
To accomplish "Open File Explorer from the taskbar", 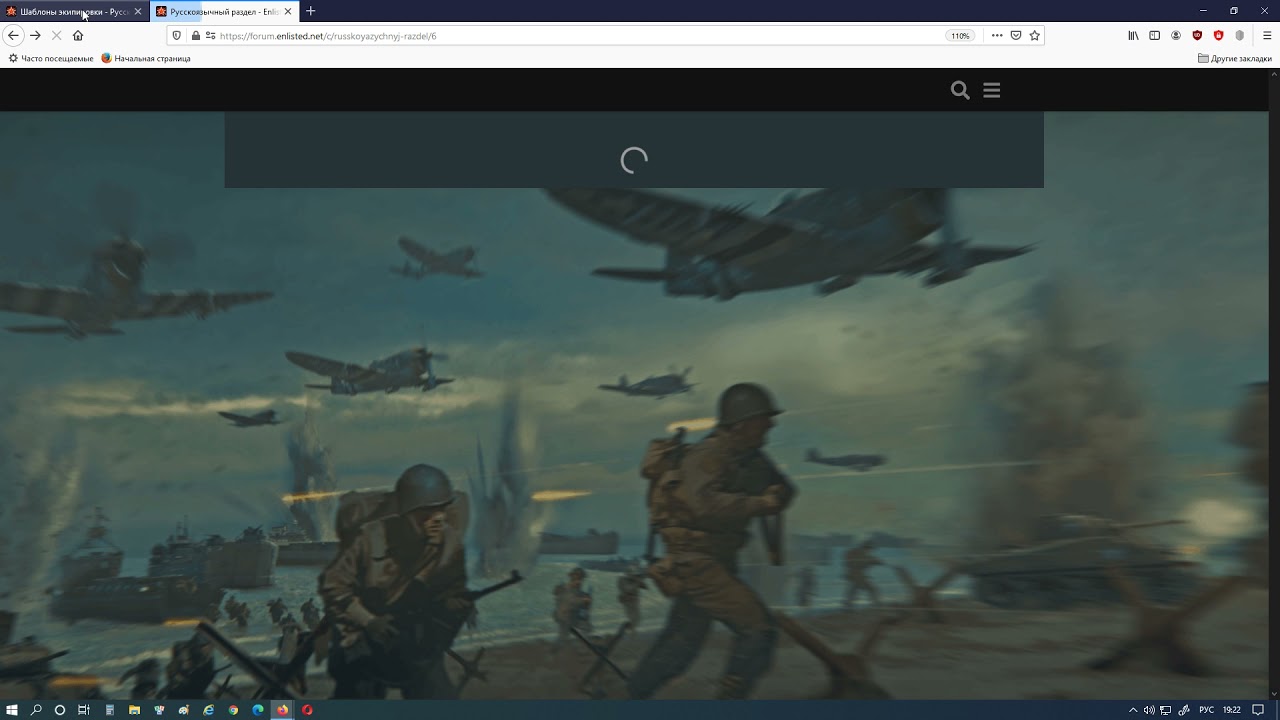I will 134,710.
